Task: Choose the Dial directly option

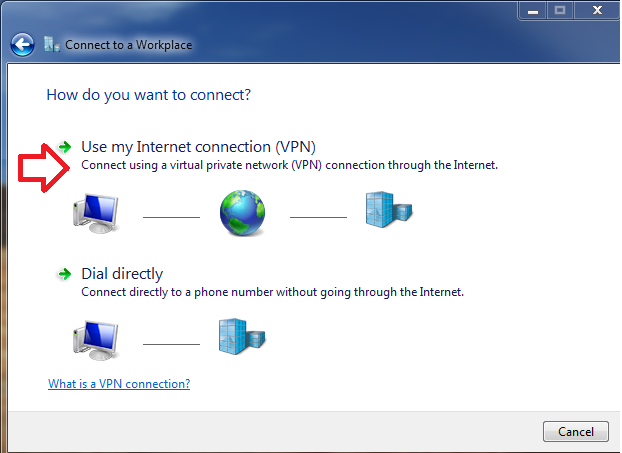Action: pyautogui.click(x=122, y=274)
